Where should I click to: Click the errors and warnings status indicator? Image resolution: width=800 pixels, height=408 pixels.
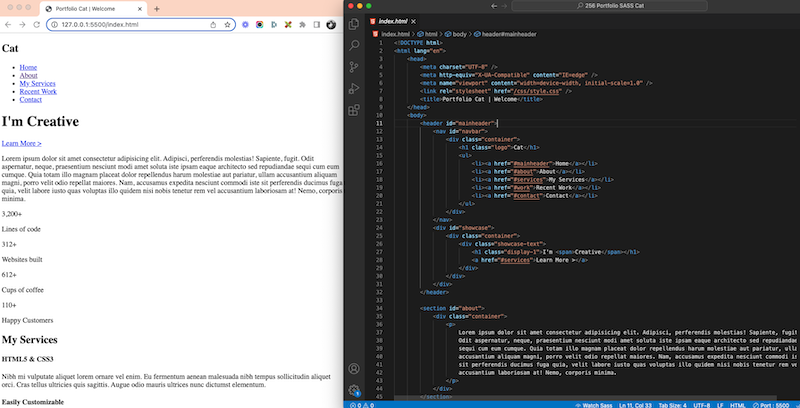(x=362, y=405)
